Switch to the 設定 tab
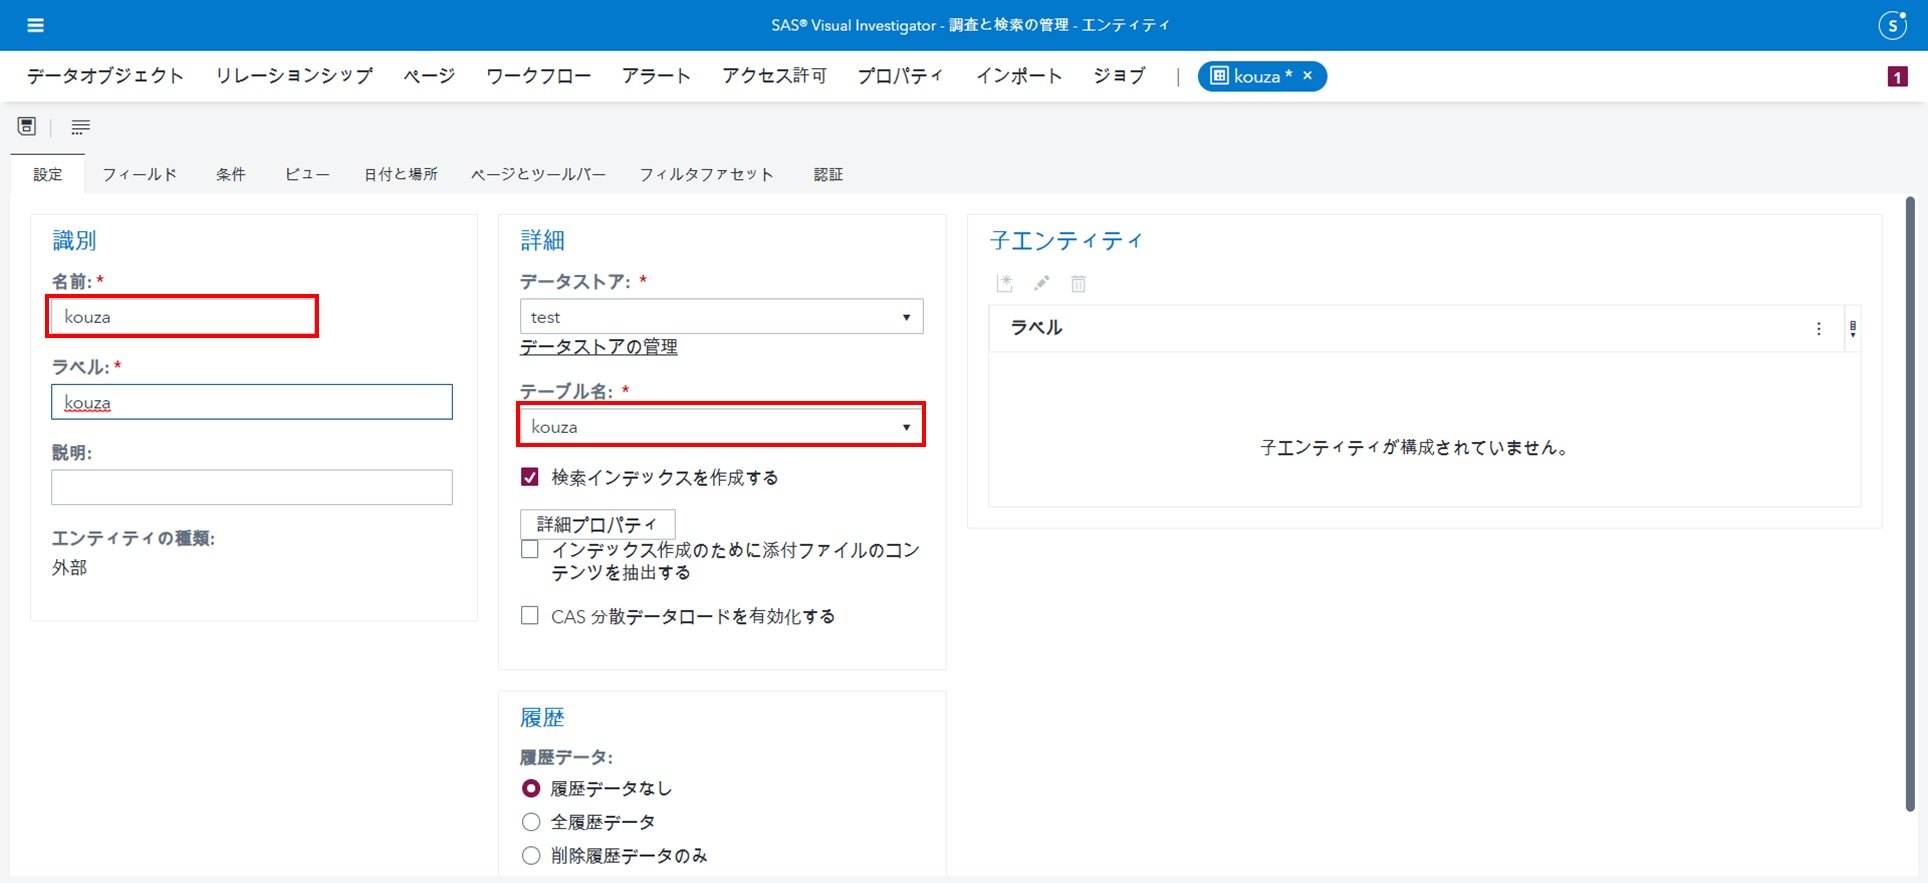The height and width of the screenshot is (883, 1928). pos(47,174)
